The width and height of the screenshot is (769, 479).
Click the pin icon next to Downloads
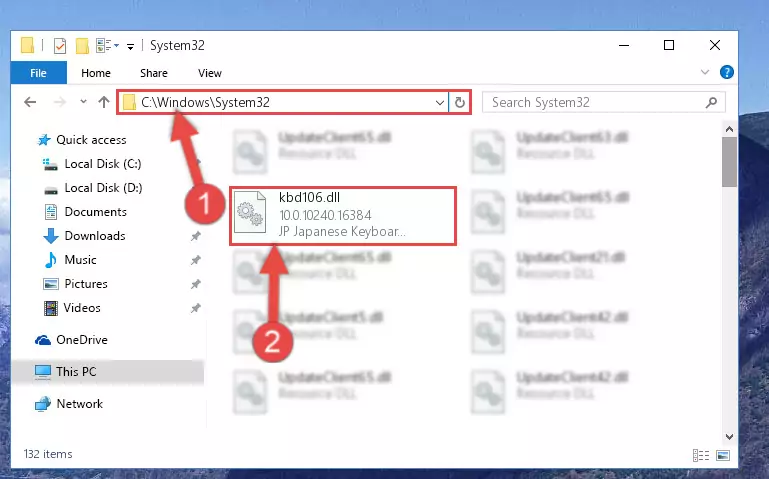(x=196, y=236)
